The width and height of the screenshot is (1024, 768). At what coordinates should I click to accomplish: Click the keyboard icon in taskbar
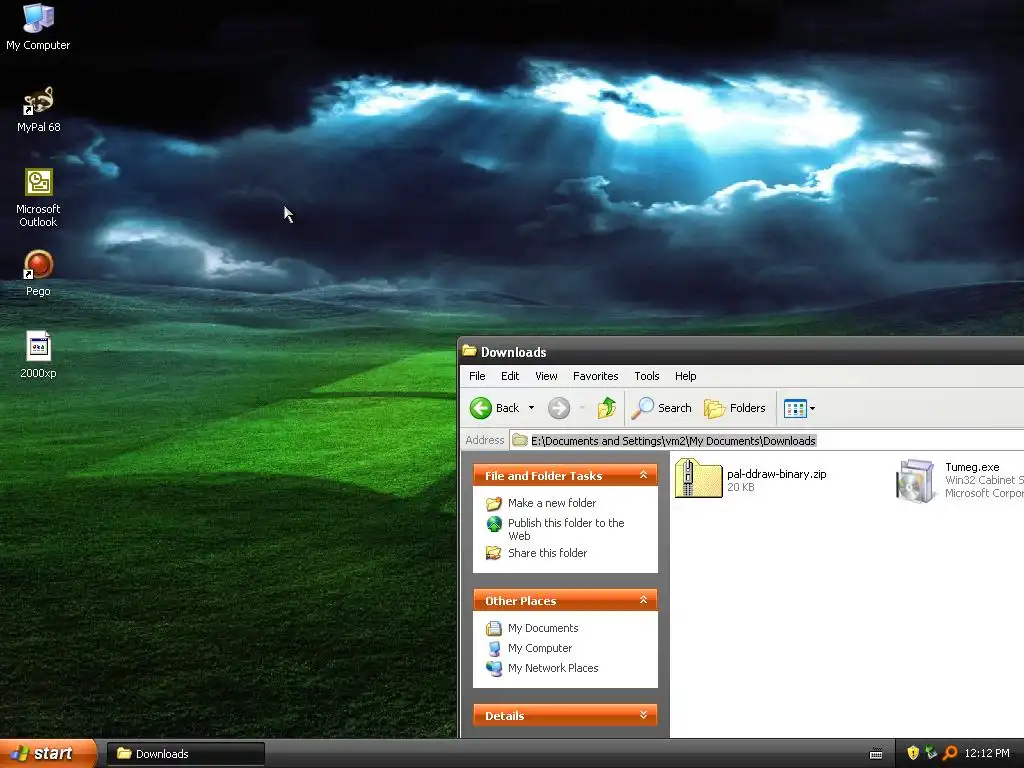876,754
